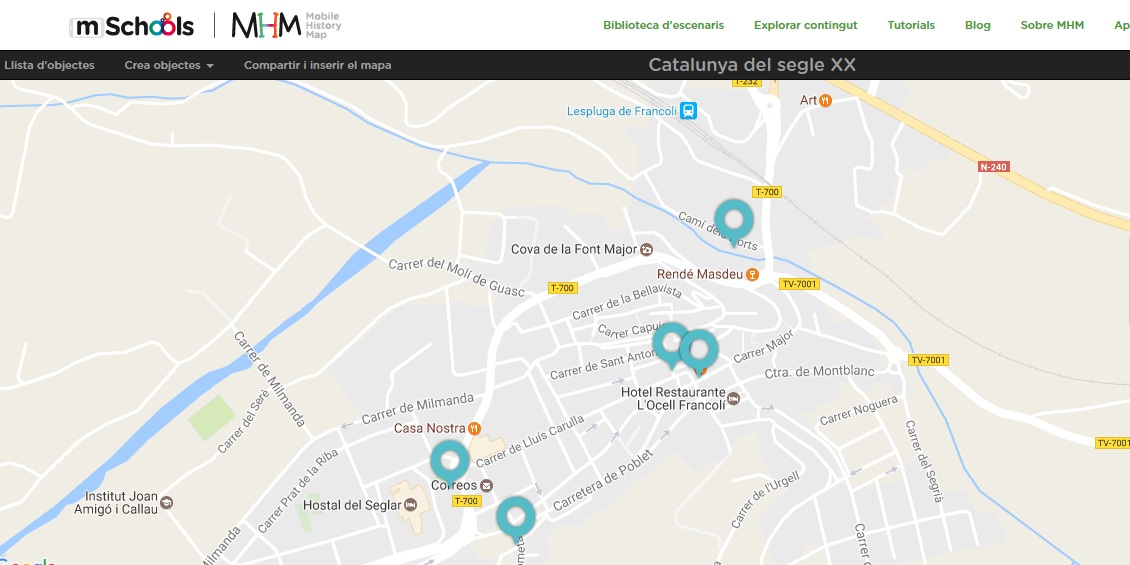
Task: Go to Biblioteca d'escenaris
Action: [x=664, y=25]
